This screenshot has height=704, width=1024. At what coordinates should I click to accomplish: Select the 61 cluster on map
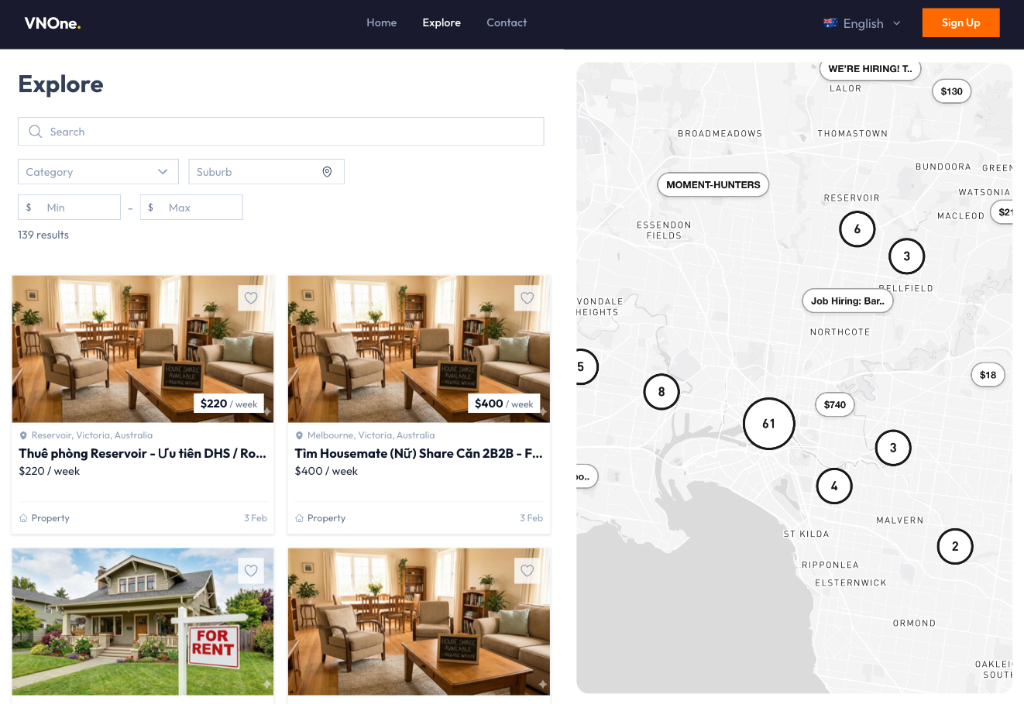click(x=769, y=424)
